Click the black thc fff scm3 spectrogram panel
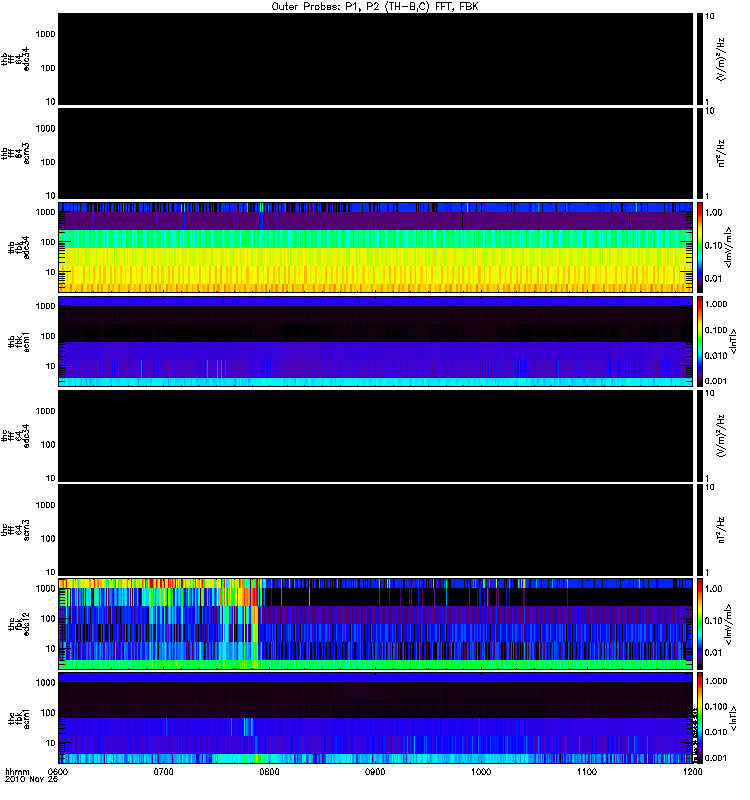 (375, 530)
